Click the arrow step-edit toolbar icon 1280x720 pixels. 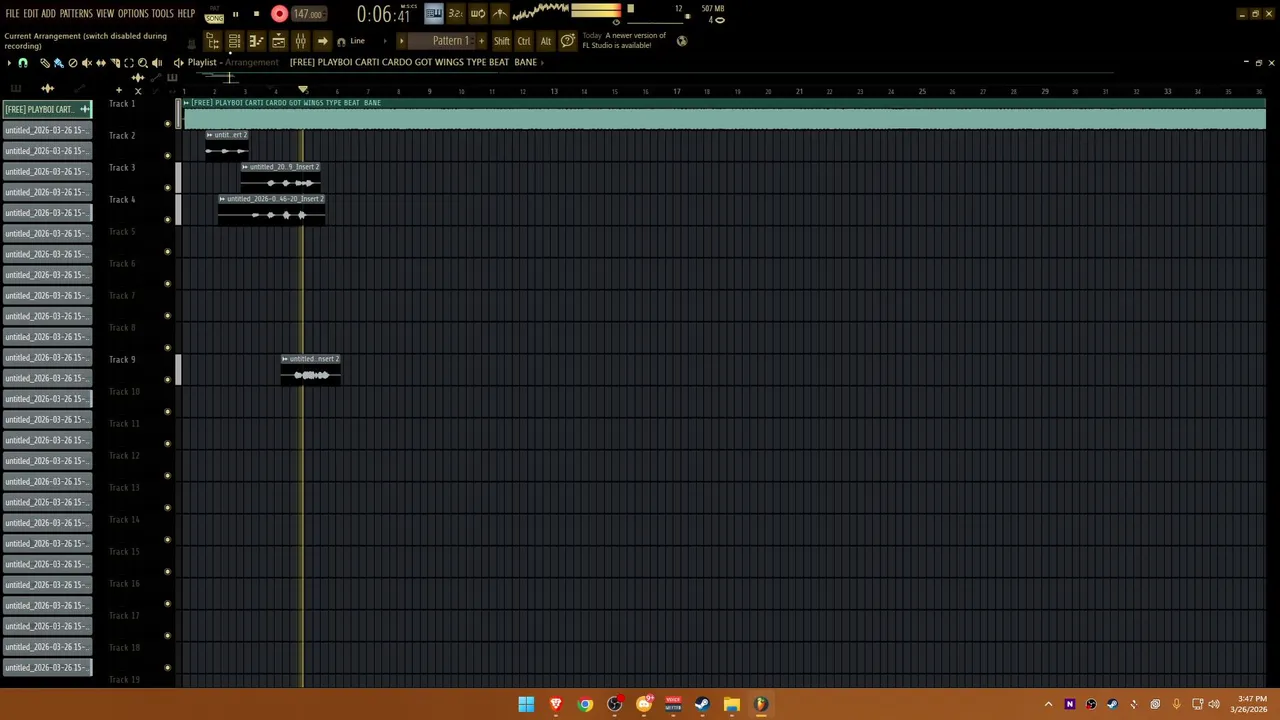(322, 41)
